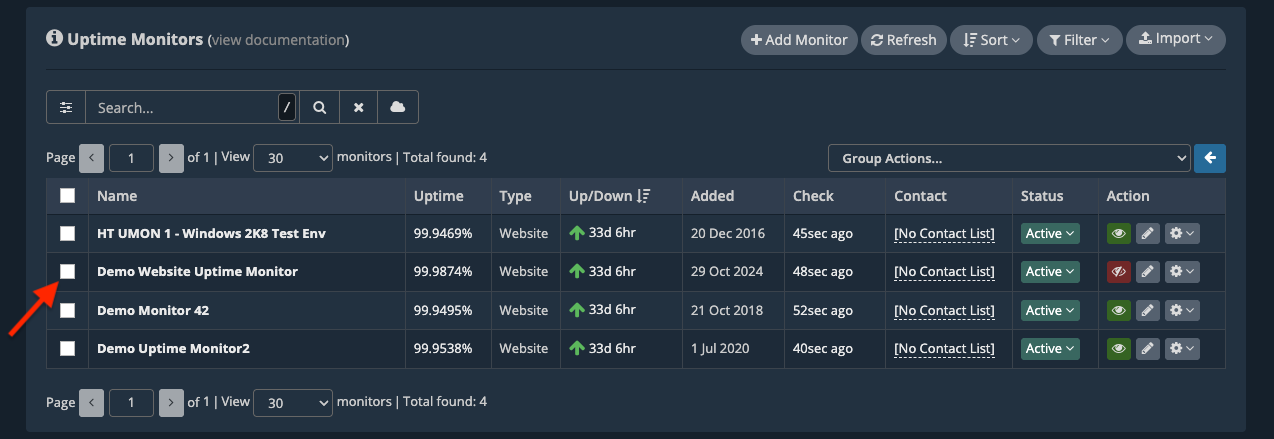Open gear settings menu for Demo Uptime Monitor2

click(1182, 349)
